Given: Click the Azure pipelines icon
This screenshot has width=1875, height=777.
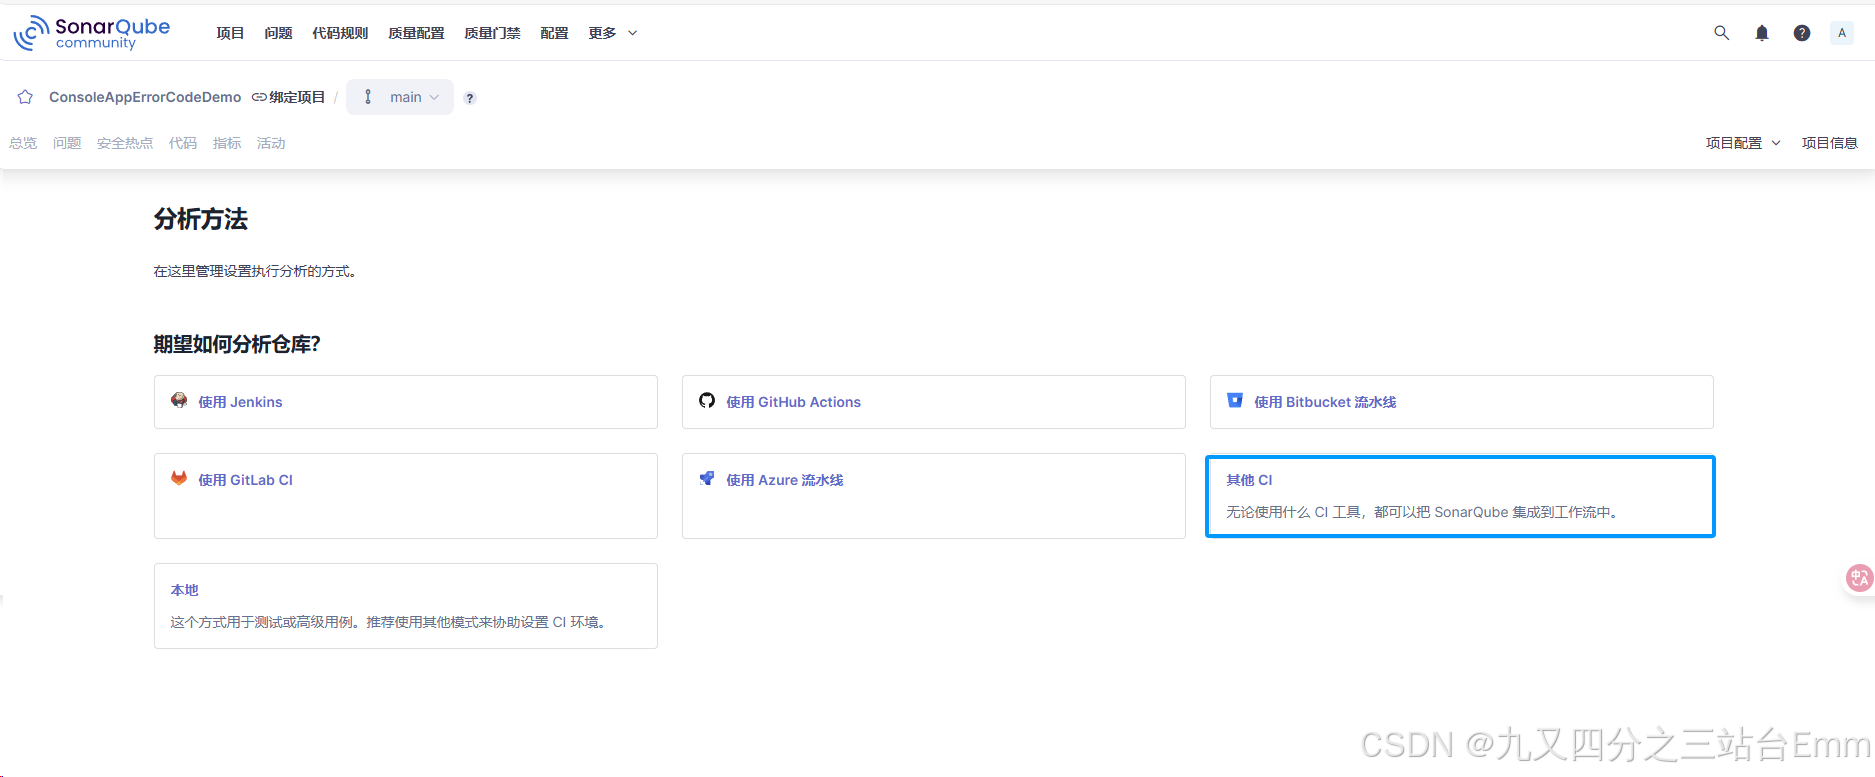Looking at the screenshot, I should [707, 478].
